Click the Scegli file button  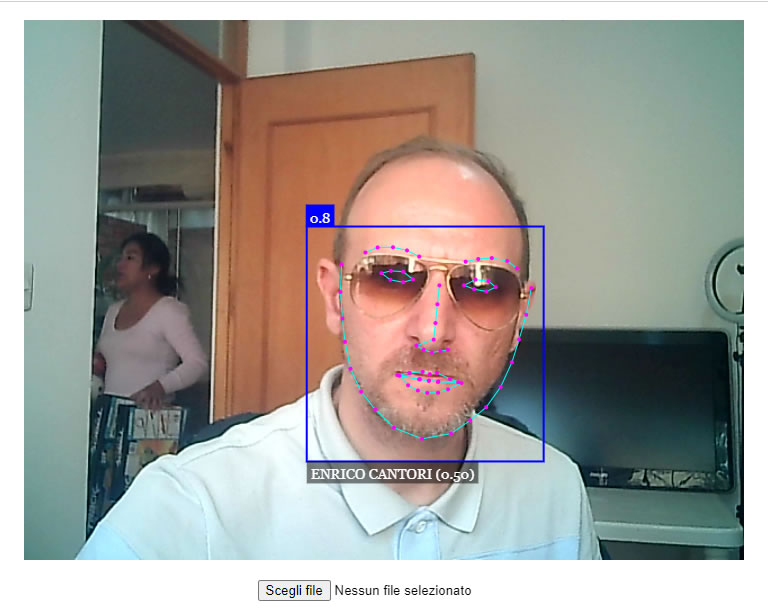coord(294,590)
